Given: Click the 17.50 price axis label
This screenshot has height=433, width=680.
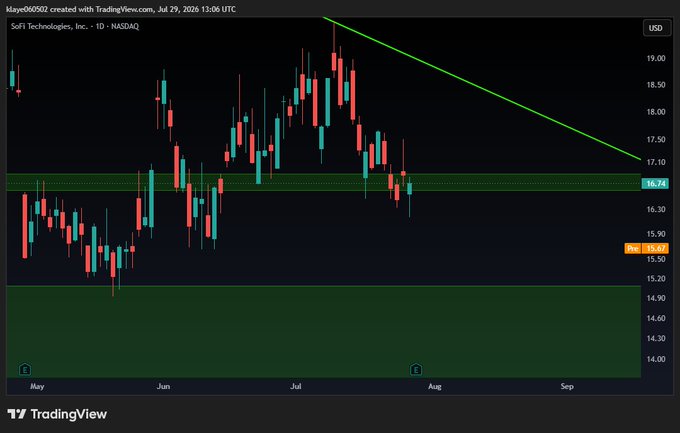Looking at the screenshot, I should click(656, 139).
